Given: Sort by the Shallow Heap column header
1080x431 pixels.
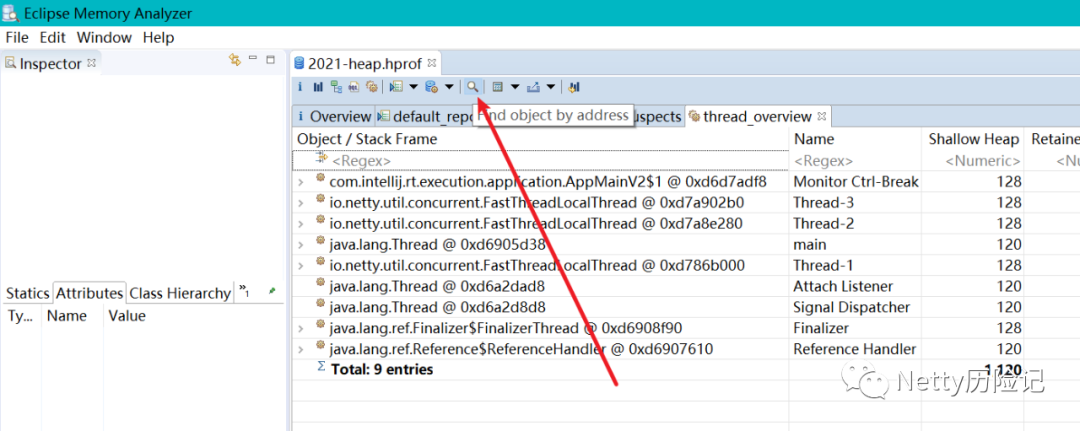Looking at the screenshot, I should (973, 139).
